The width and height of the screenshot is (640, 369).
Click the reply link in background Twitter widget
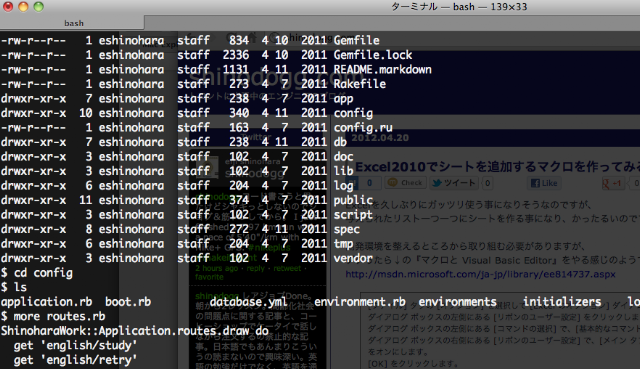coord(256,268)
